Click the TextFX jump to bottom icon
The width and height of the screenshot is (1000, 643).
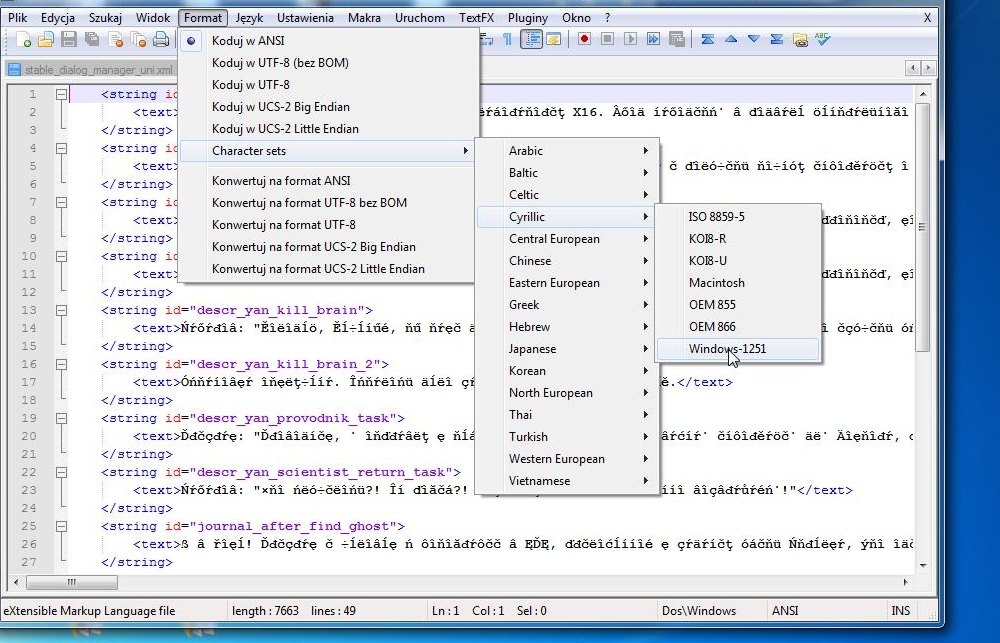coord(776,40)
